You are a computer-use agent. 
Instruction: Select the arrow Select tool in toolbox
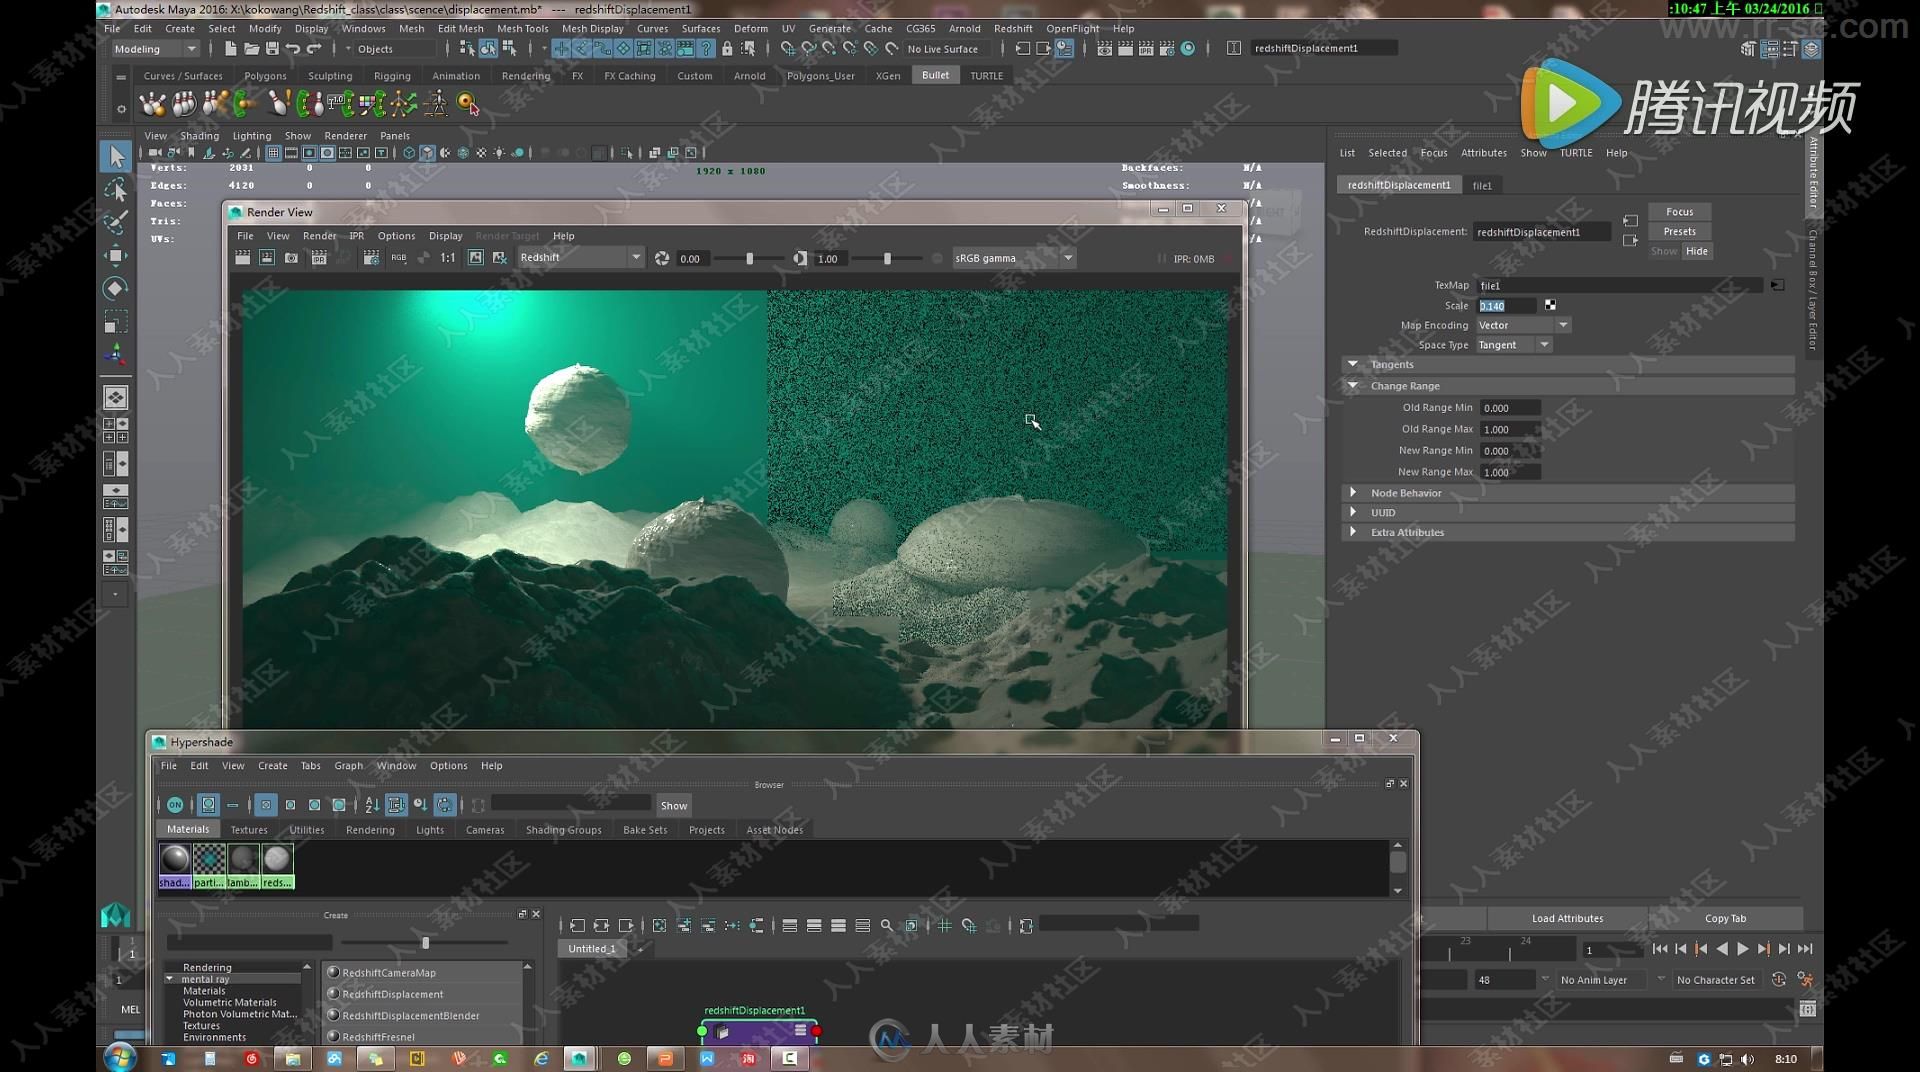[116, 156]
